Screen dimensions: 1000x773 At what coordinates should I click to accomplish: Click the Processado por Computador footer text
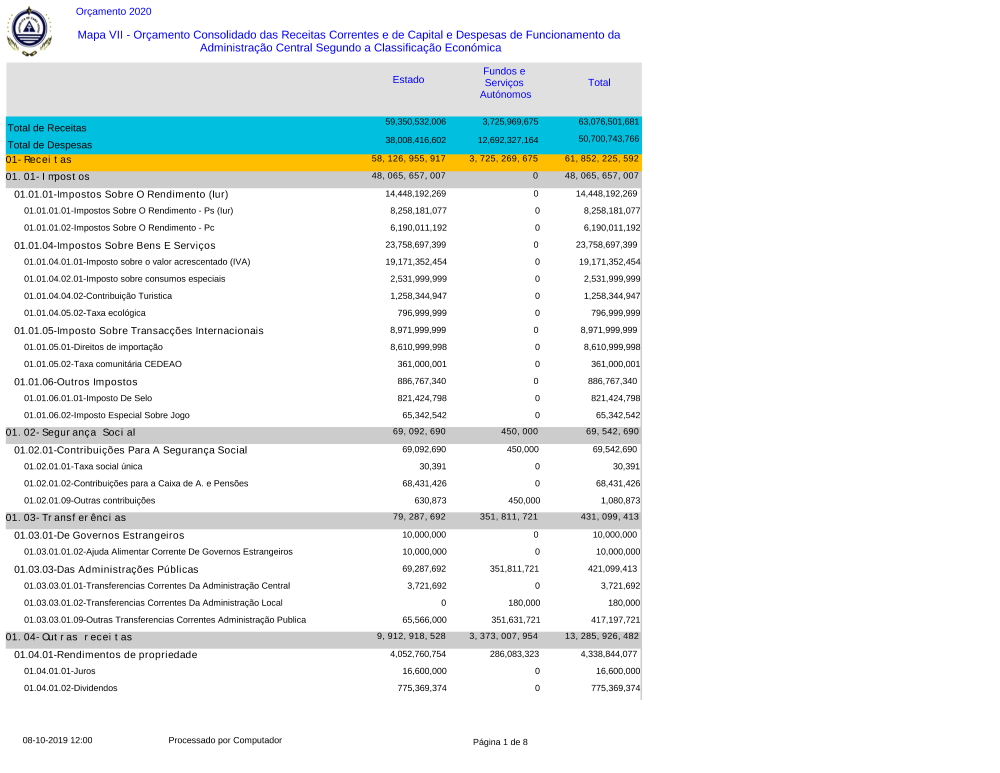click(x=225, y=740)
